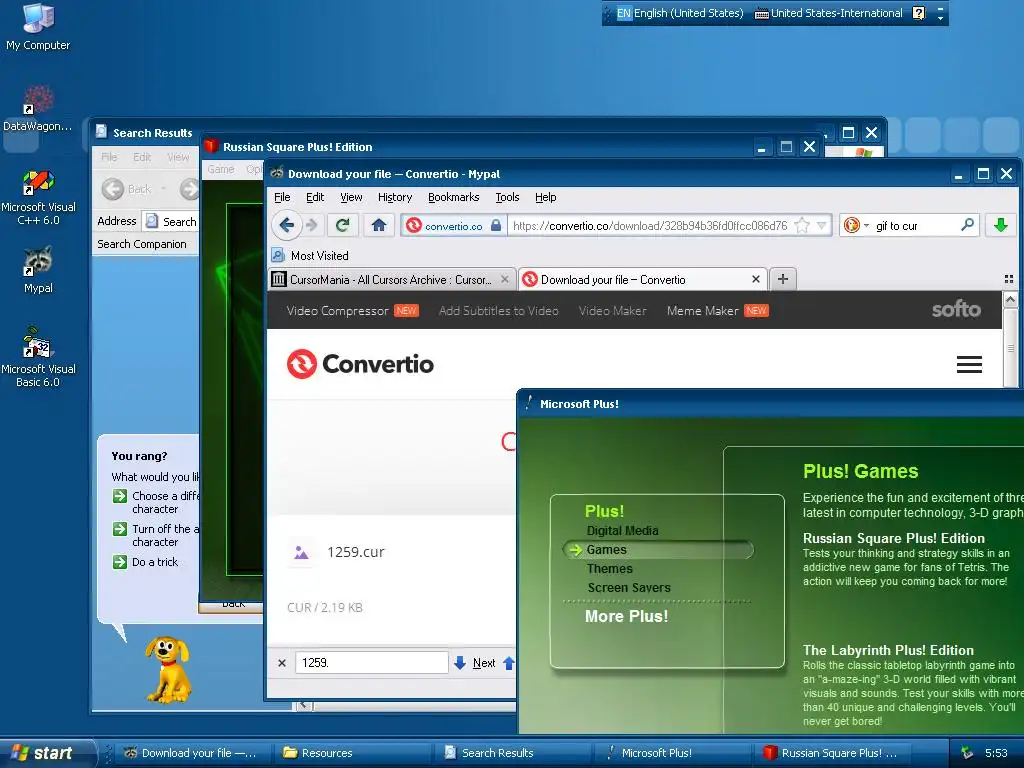Viewport: 1024px width, 768px height.
Task: Focus the find bar text field
Action: pos(371,663)
